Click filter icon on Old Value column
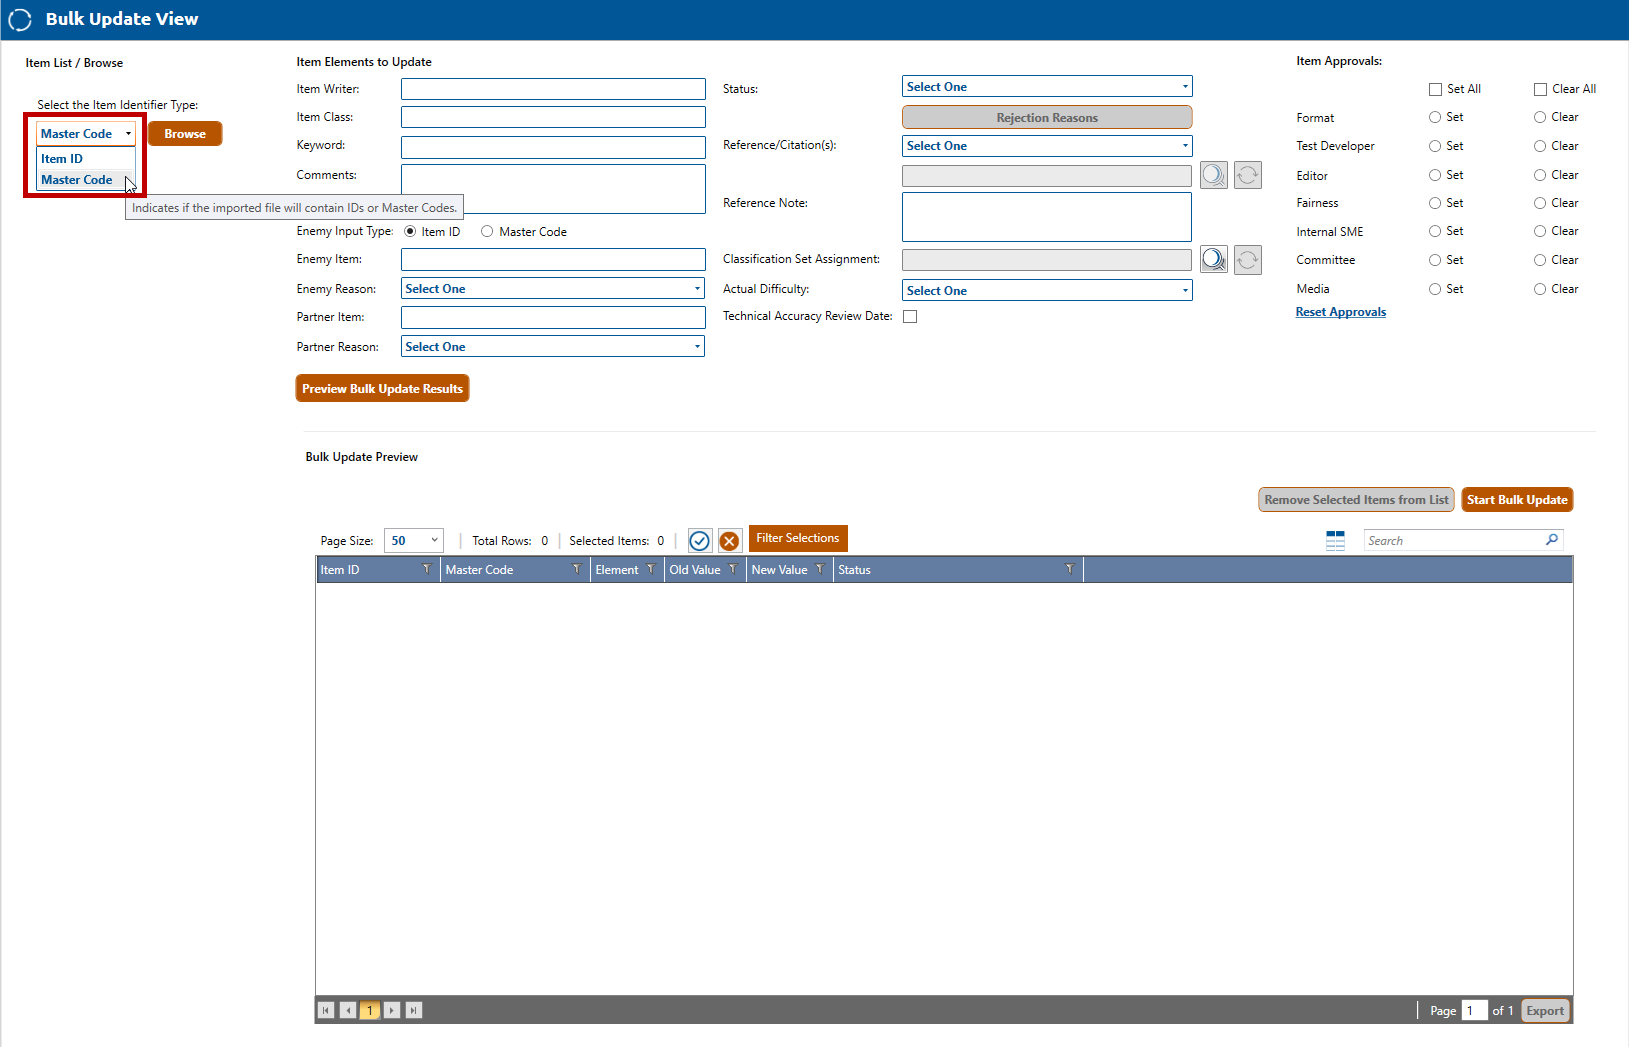 tap(733, 570)
